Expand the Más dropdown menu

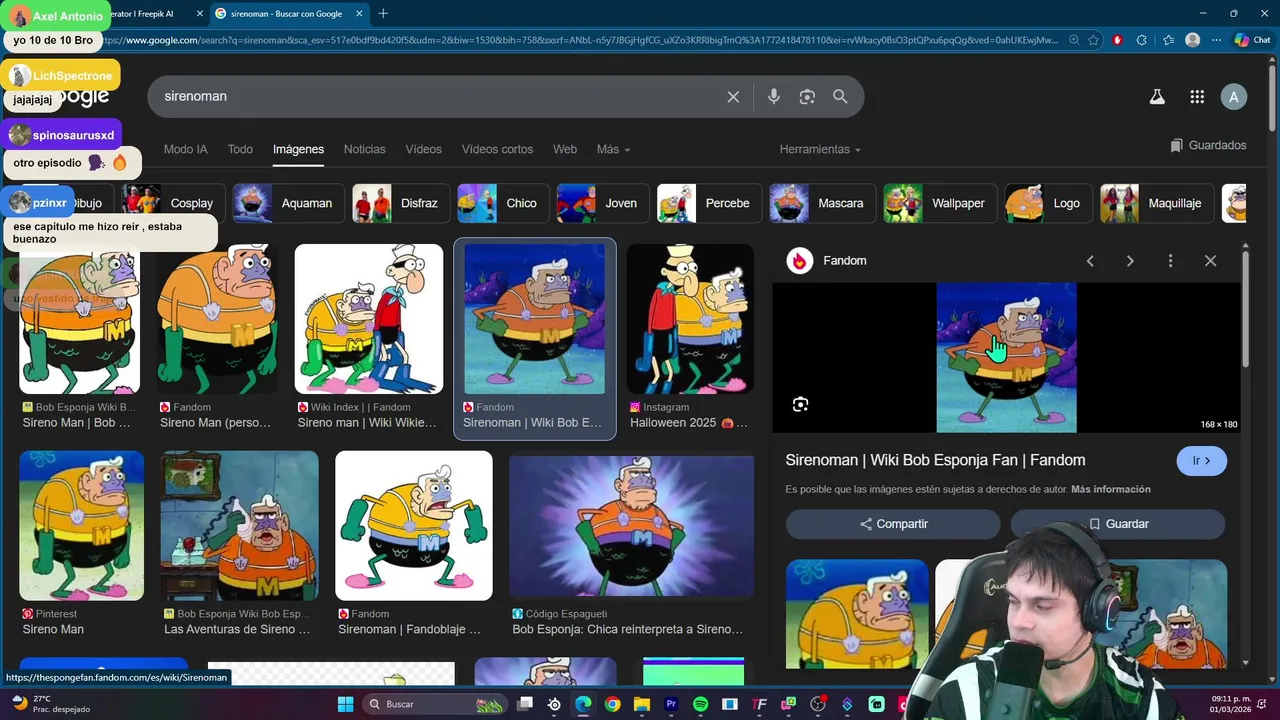pyautogui.click(x=613, y=149)
